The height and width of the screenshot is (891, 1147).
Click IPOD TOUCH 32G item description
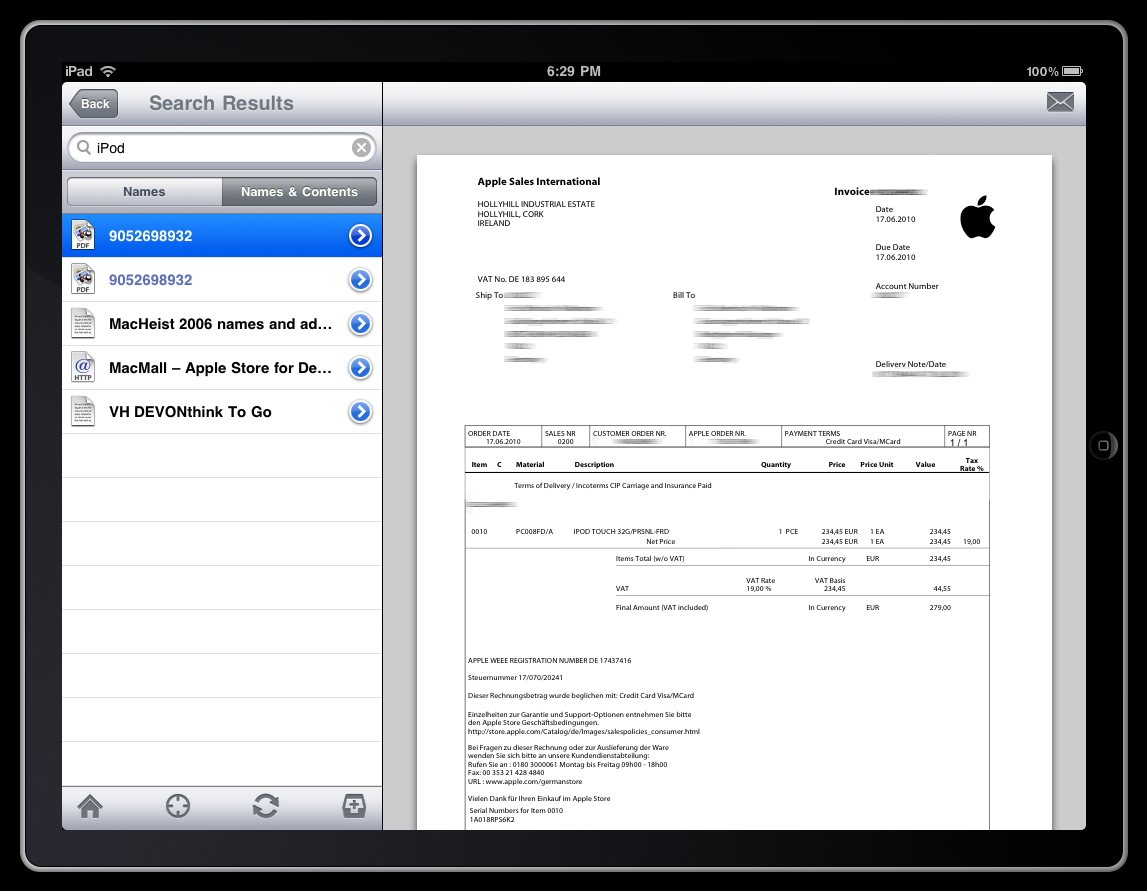[621, 532]
